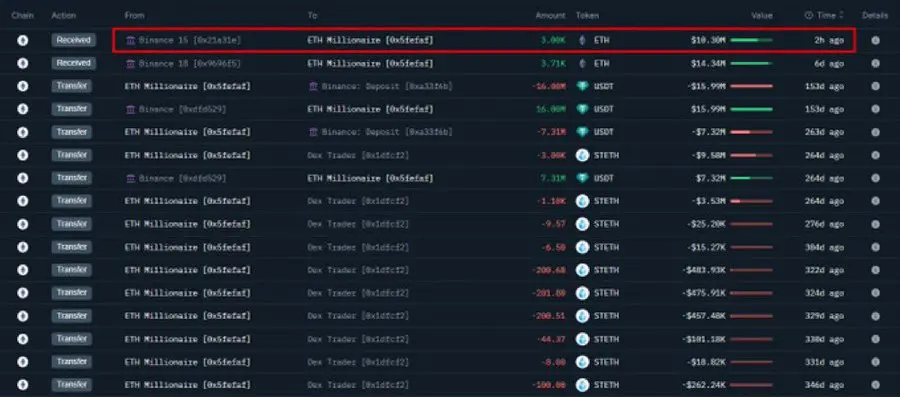Click the Value column header
This screenshot has height=397, width=900.
762,15
